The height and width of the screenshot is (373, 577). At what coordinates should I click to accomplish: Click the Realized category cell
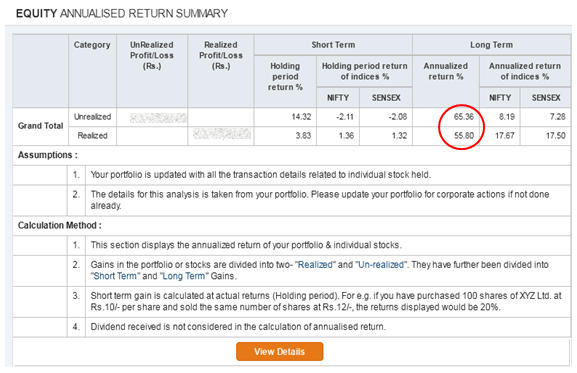92,136
